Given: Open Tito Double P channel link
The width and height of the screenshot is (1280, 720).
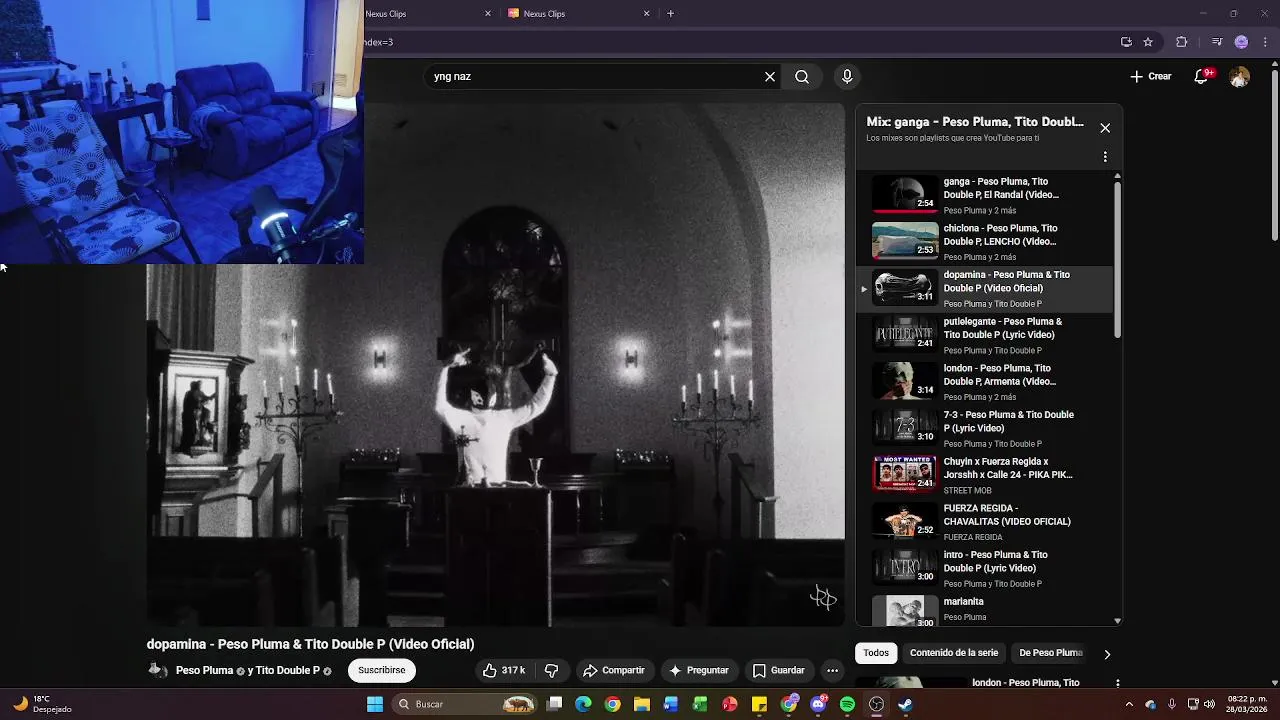Looking at the screenshot, I should (288, 670).
